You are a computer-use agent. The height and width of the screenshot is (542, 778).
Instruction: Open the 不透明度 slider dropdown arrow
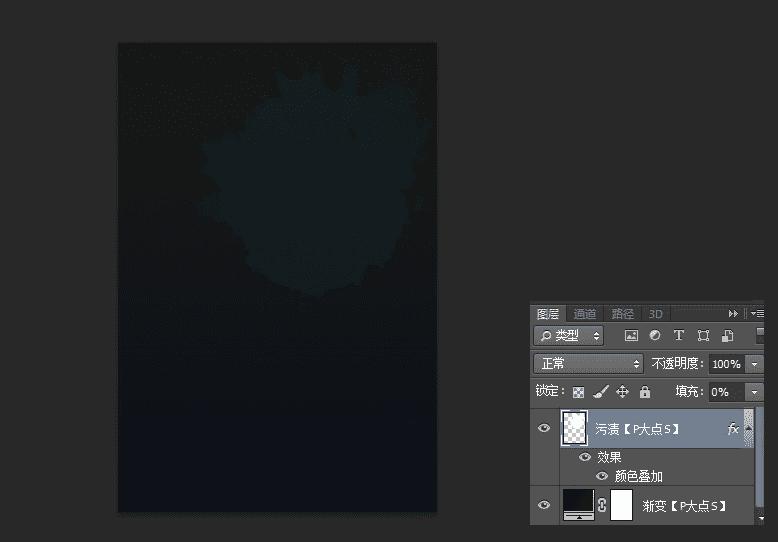coord(754,364)
